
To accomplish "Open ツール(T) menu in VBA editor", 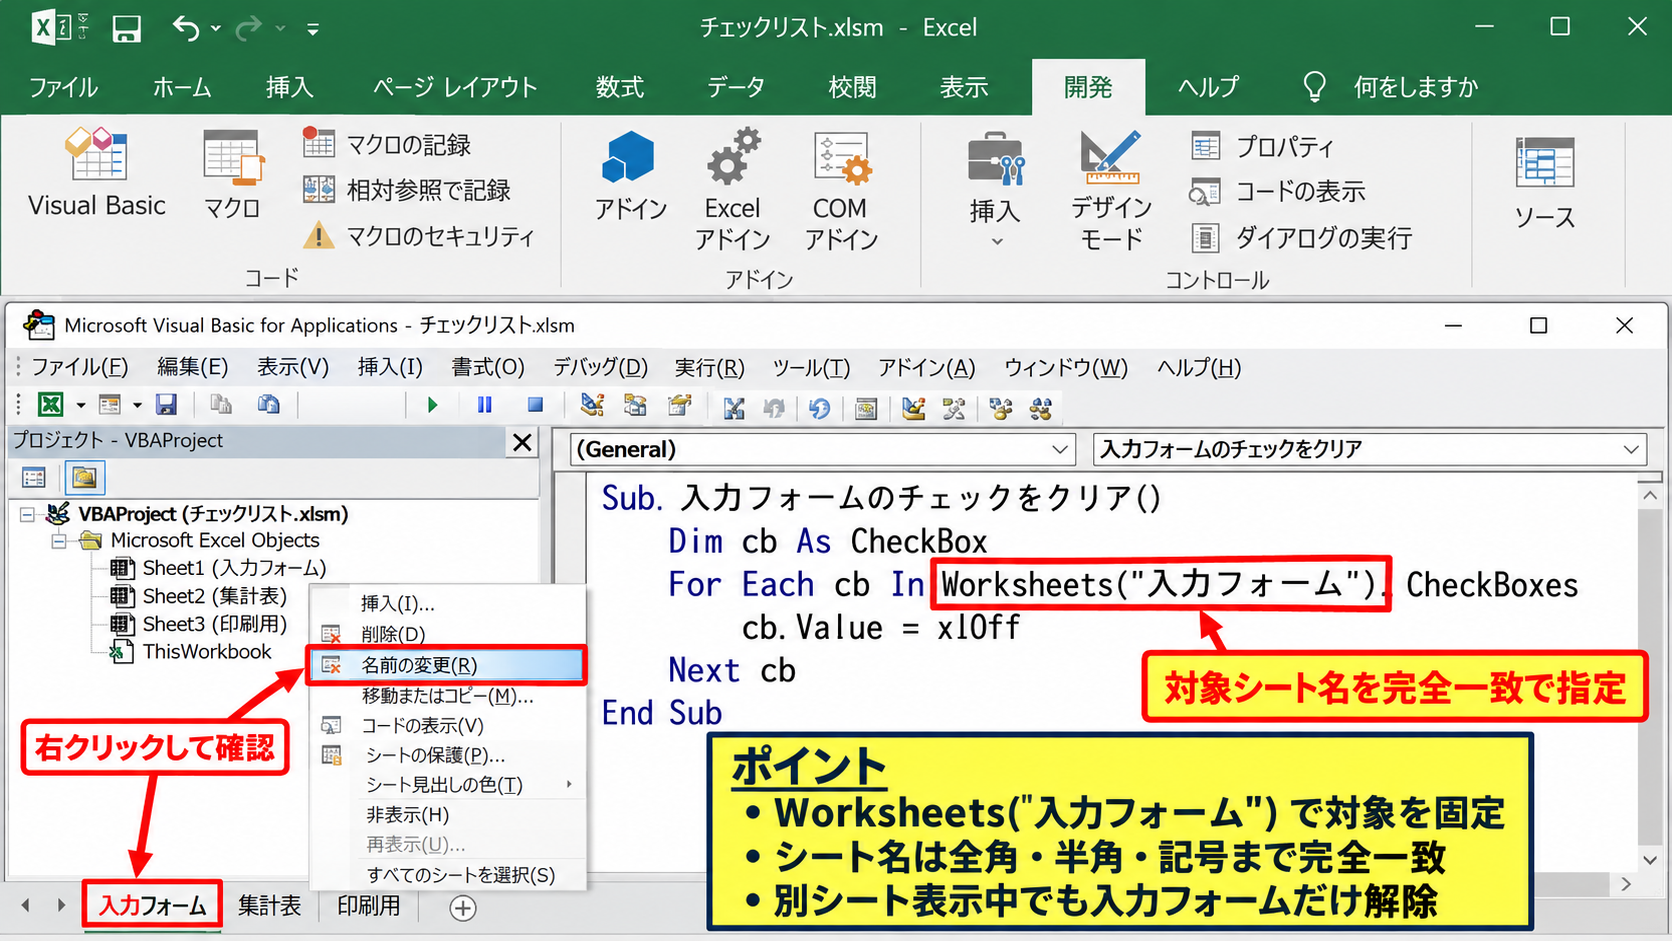I will pyautogui.click(x=811, y=367).
